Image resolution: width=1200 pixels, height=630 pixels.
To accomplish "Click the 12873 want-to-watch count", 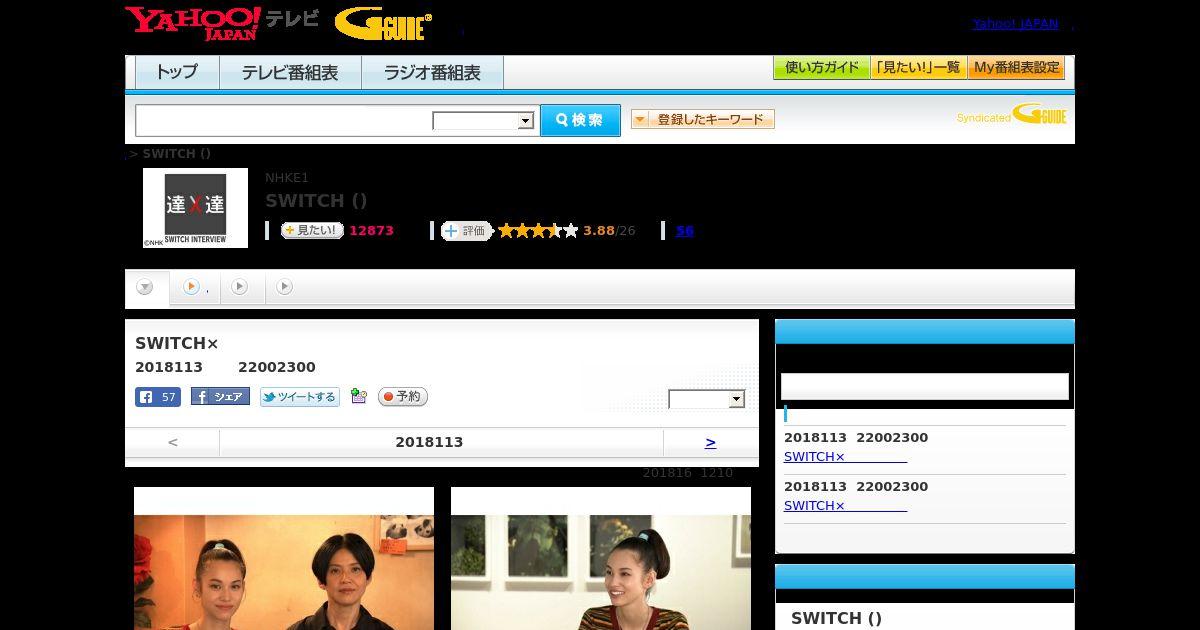I will click(x=371, y=231).
